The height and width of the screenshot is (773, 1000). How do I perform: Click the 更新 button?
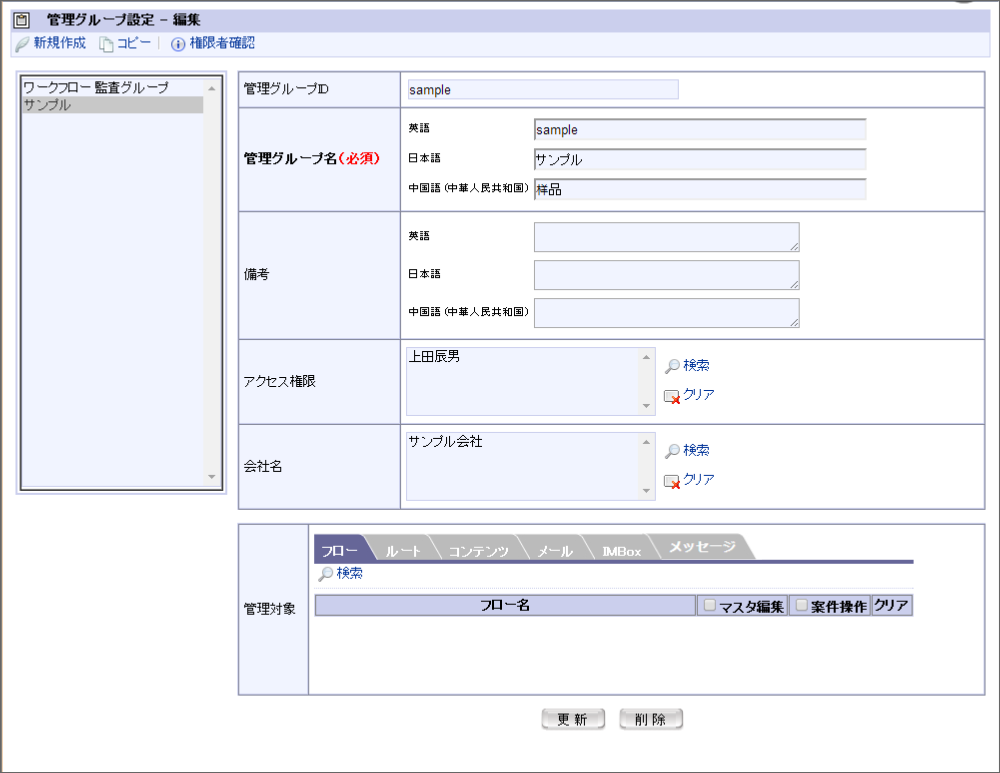click(573, 719)
